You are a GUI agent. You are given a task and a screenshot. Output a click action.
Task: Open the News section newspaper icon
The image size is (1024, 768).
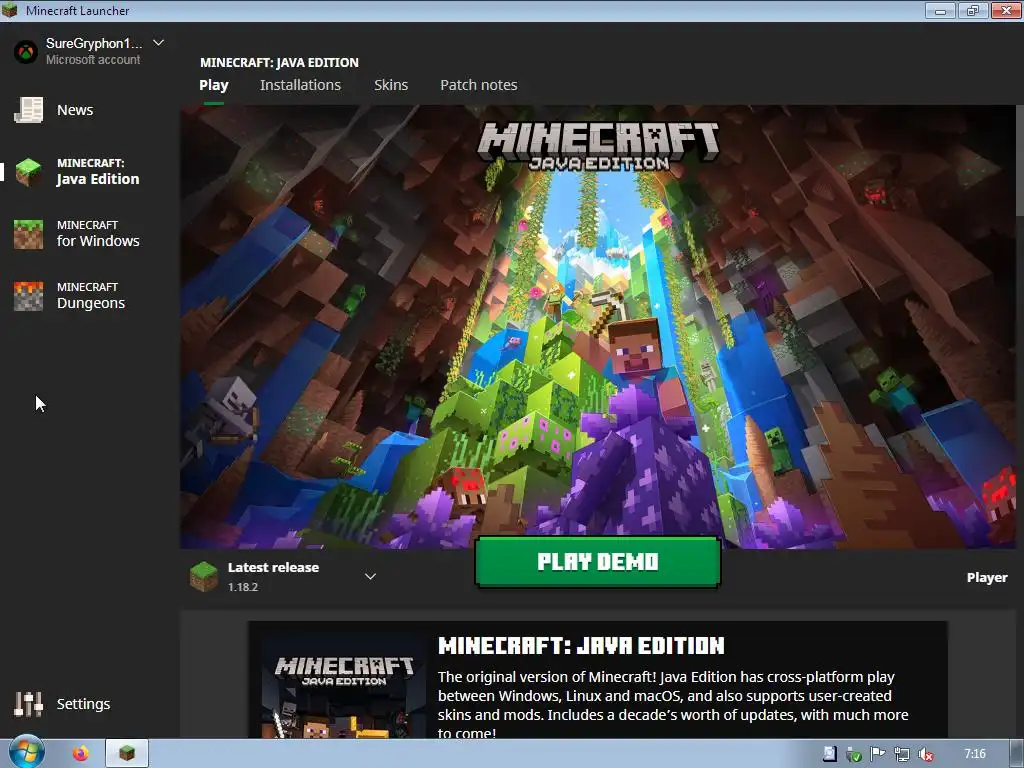(x=29, y=110)
